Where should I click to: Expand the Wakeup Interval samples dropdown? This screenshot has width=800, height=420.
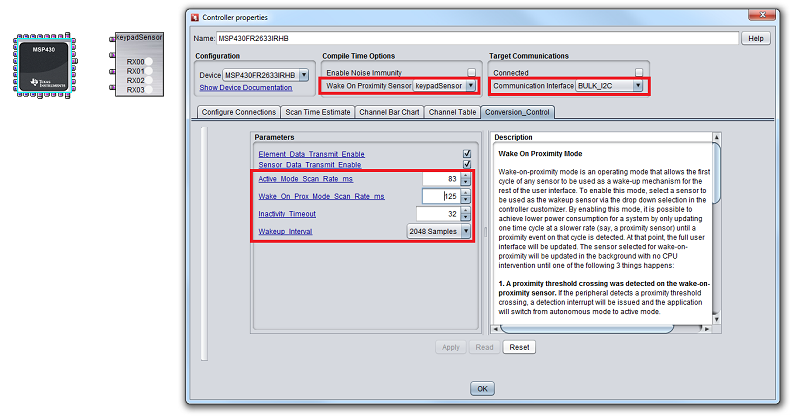tap(465, 231)
